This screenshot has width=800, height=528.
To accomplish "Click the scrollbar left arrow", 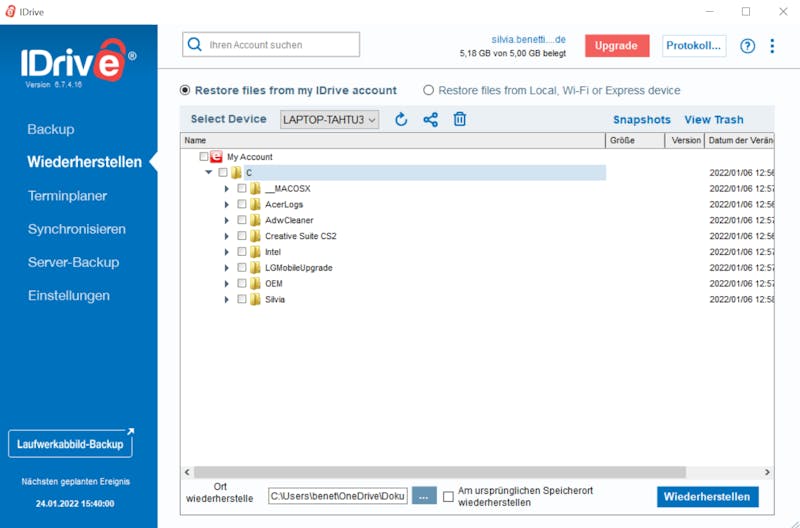I will pos(187,472).
